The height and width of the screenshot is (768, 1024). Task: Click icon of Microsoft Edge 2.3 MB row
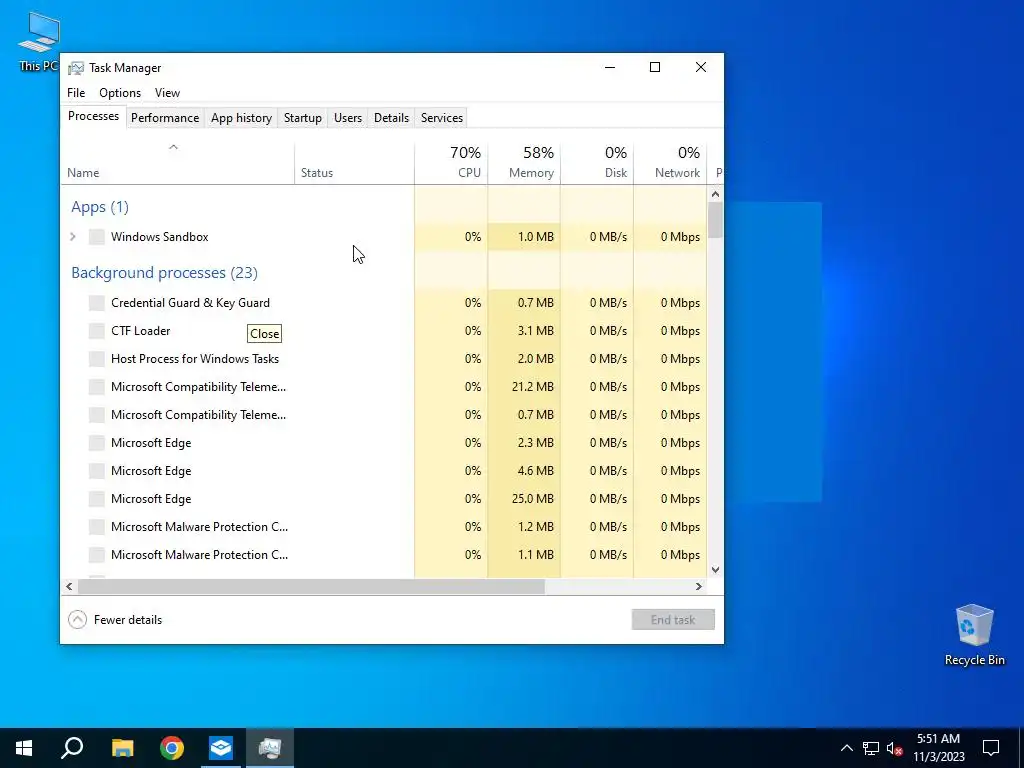coord(97,443)
